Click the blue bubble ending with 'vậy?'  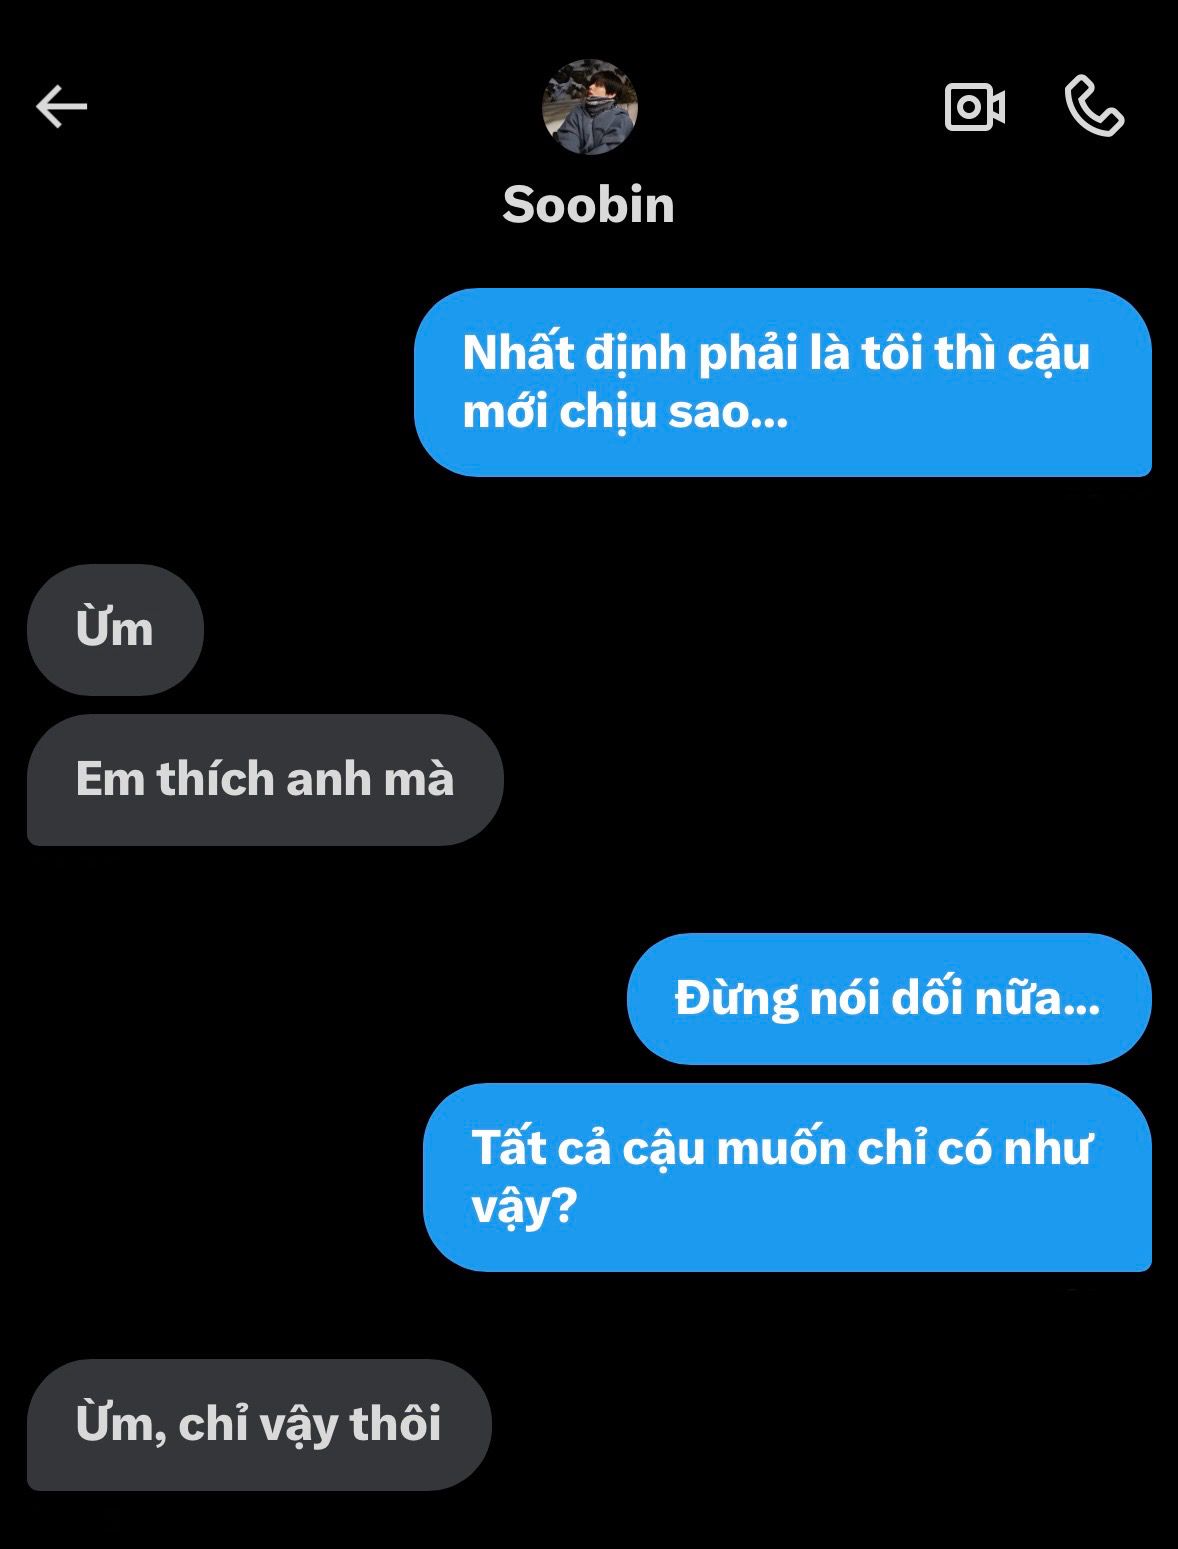[787, 1177]
